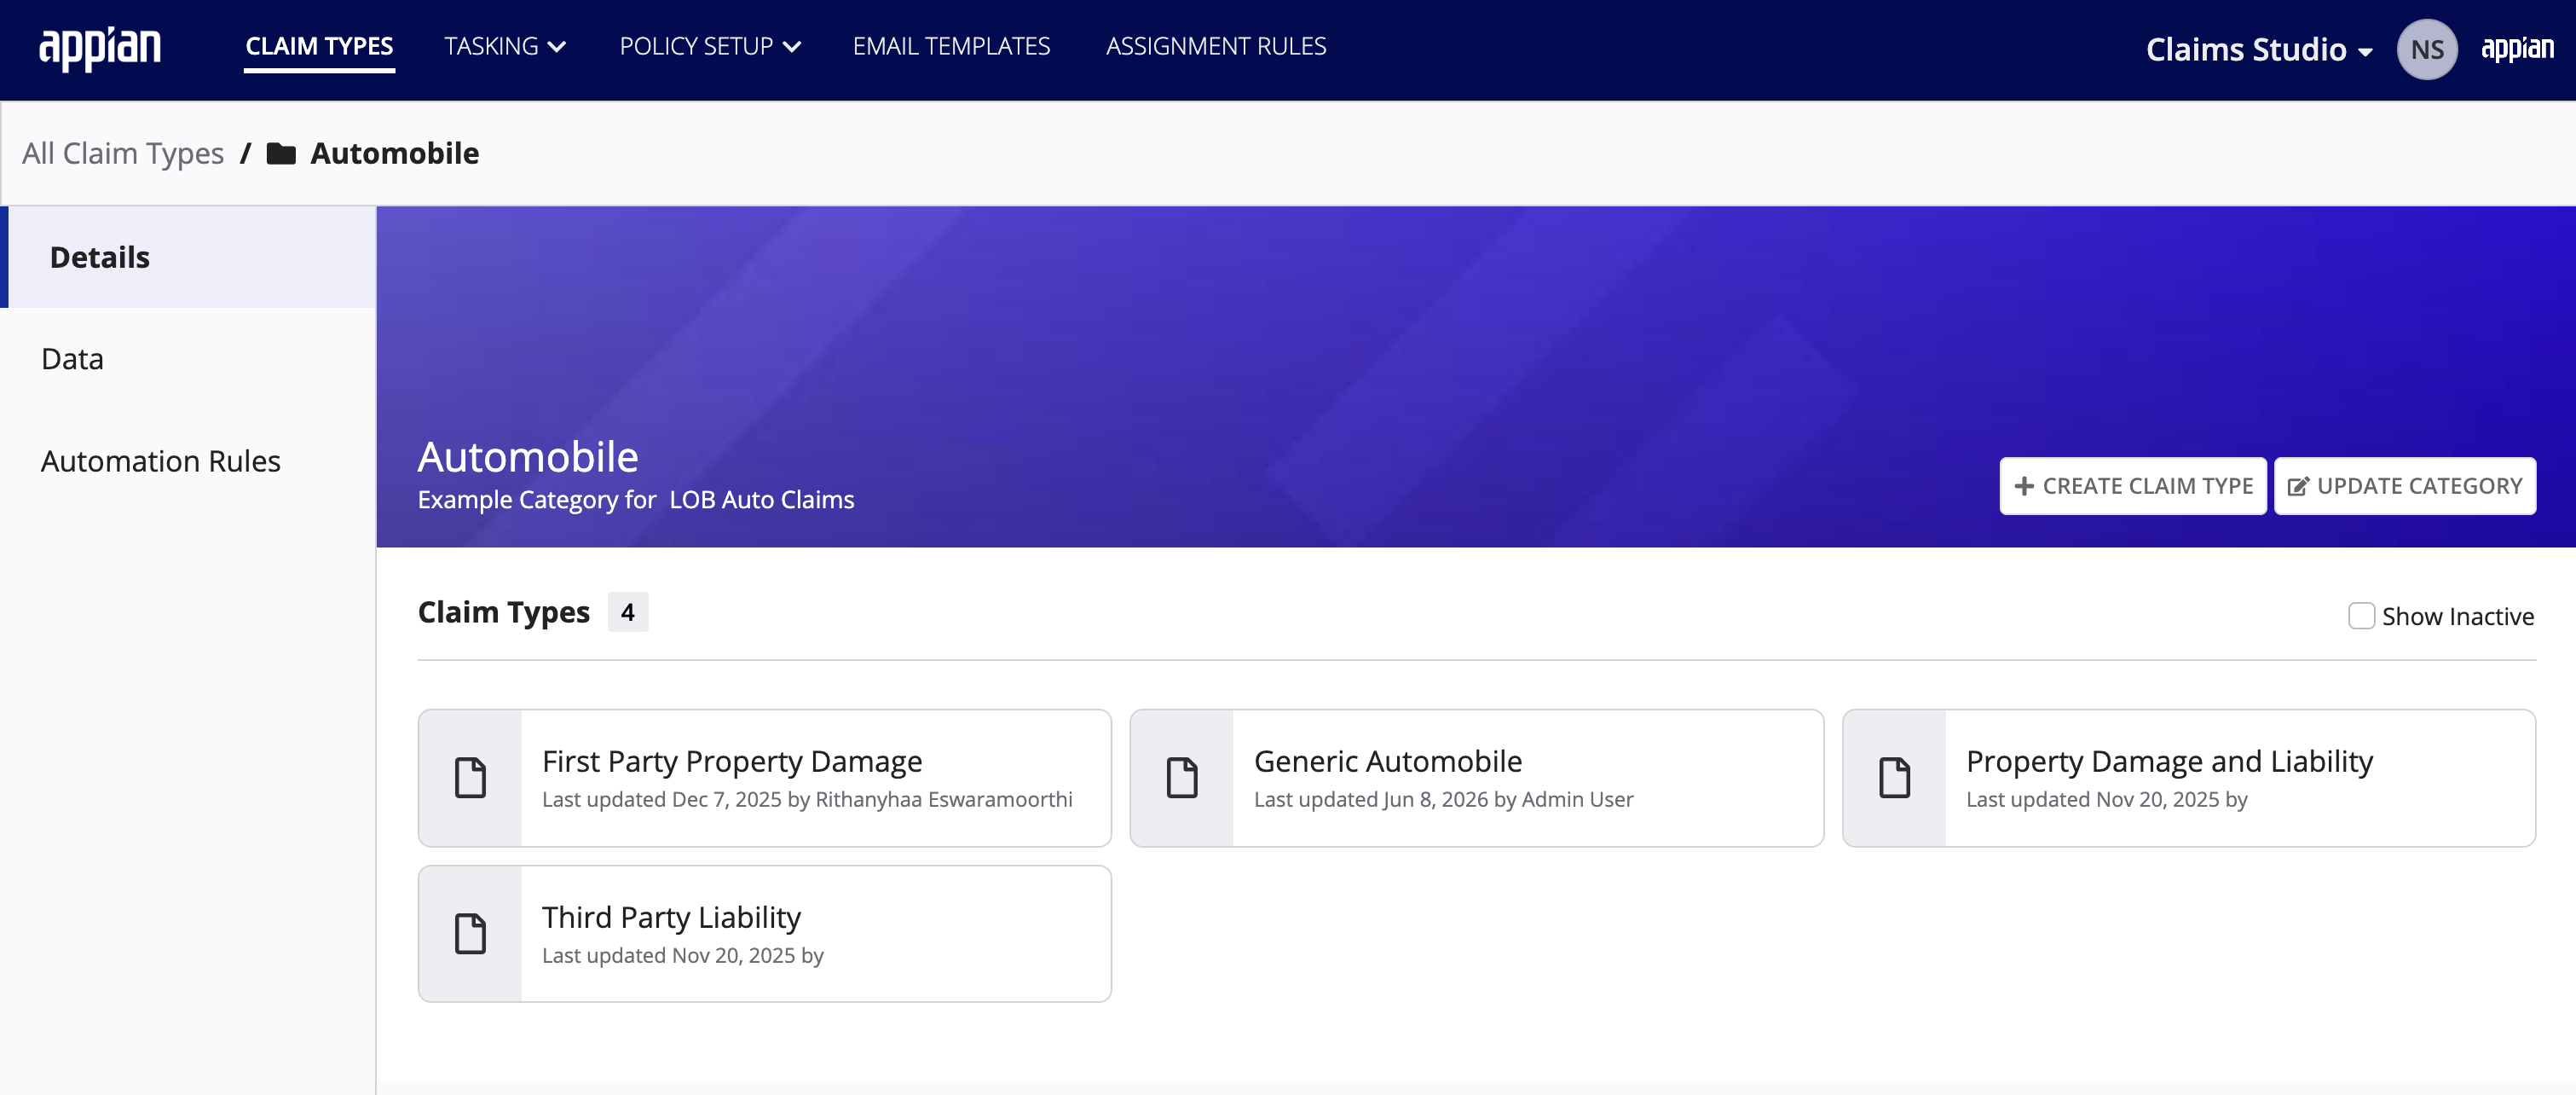Go back to All Claim Types breadcrumb
This screenshot has width=2576, height=1095.
123,153
